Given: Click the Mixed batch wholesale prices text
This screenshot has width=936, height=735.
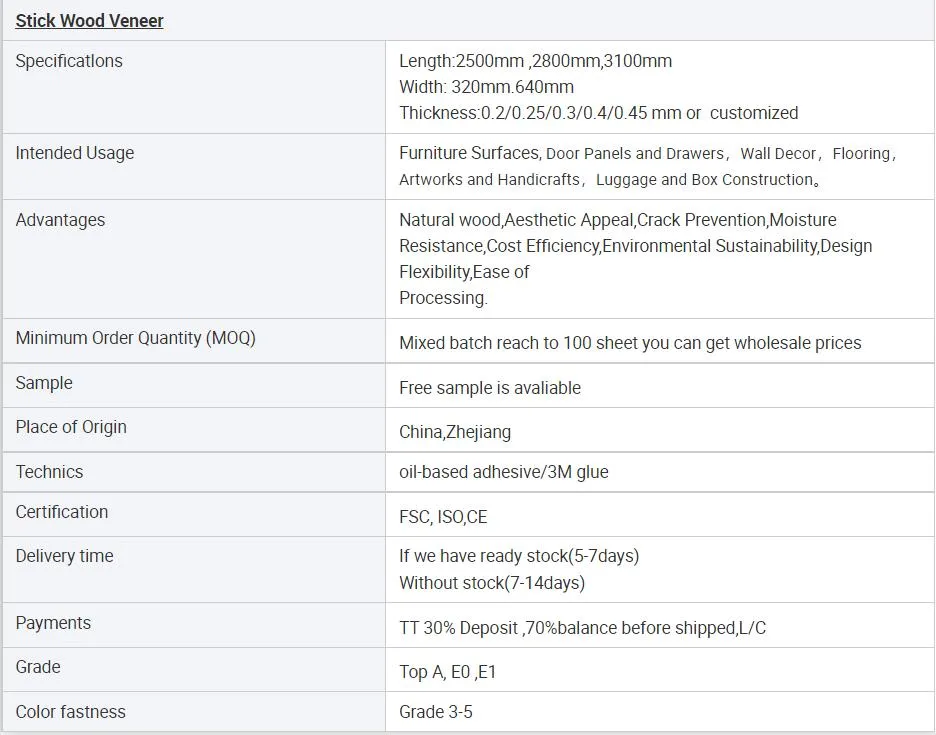Looking at the screenshot, I should 630,343.
